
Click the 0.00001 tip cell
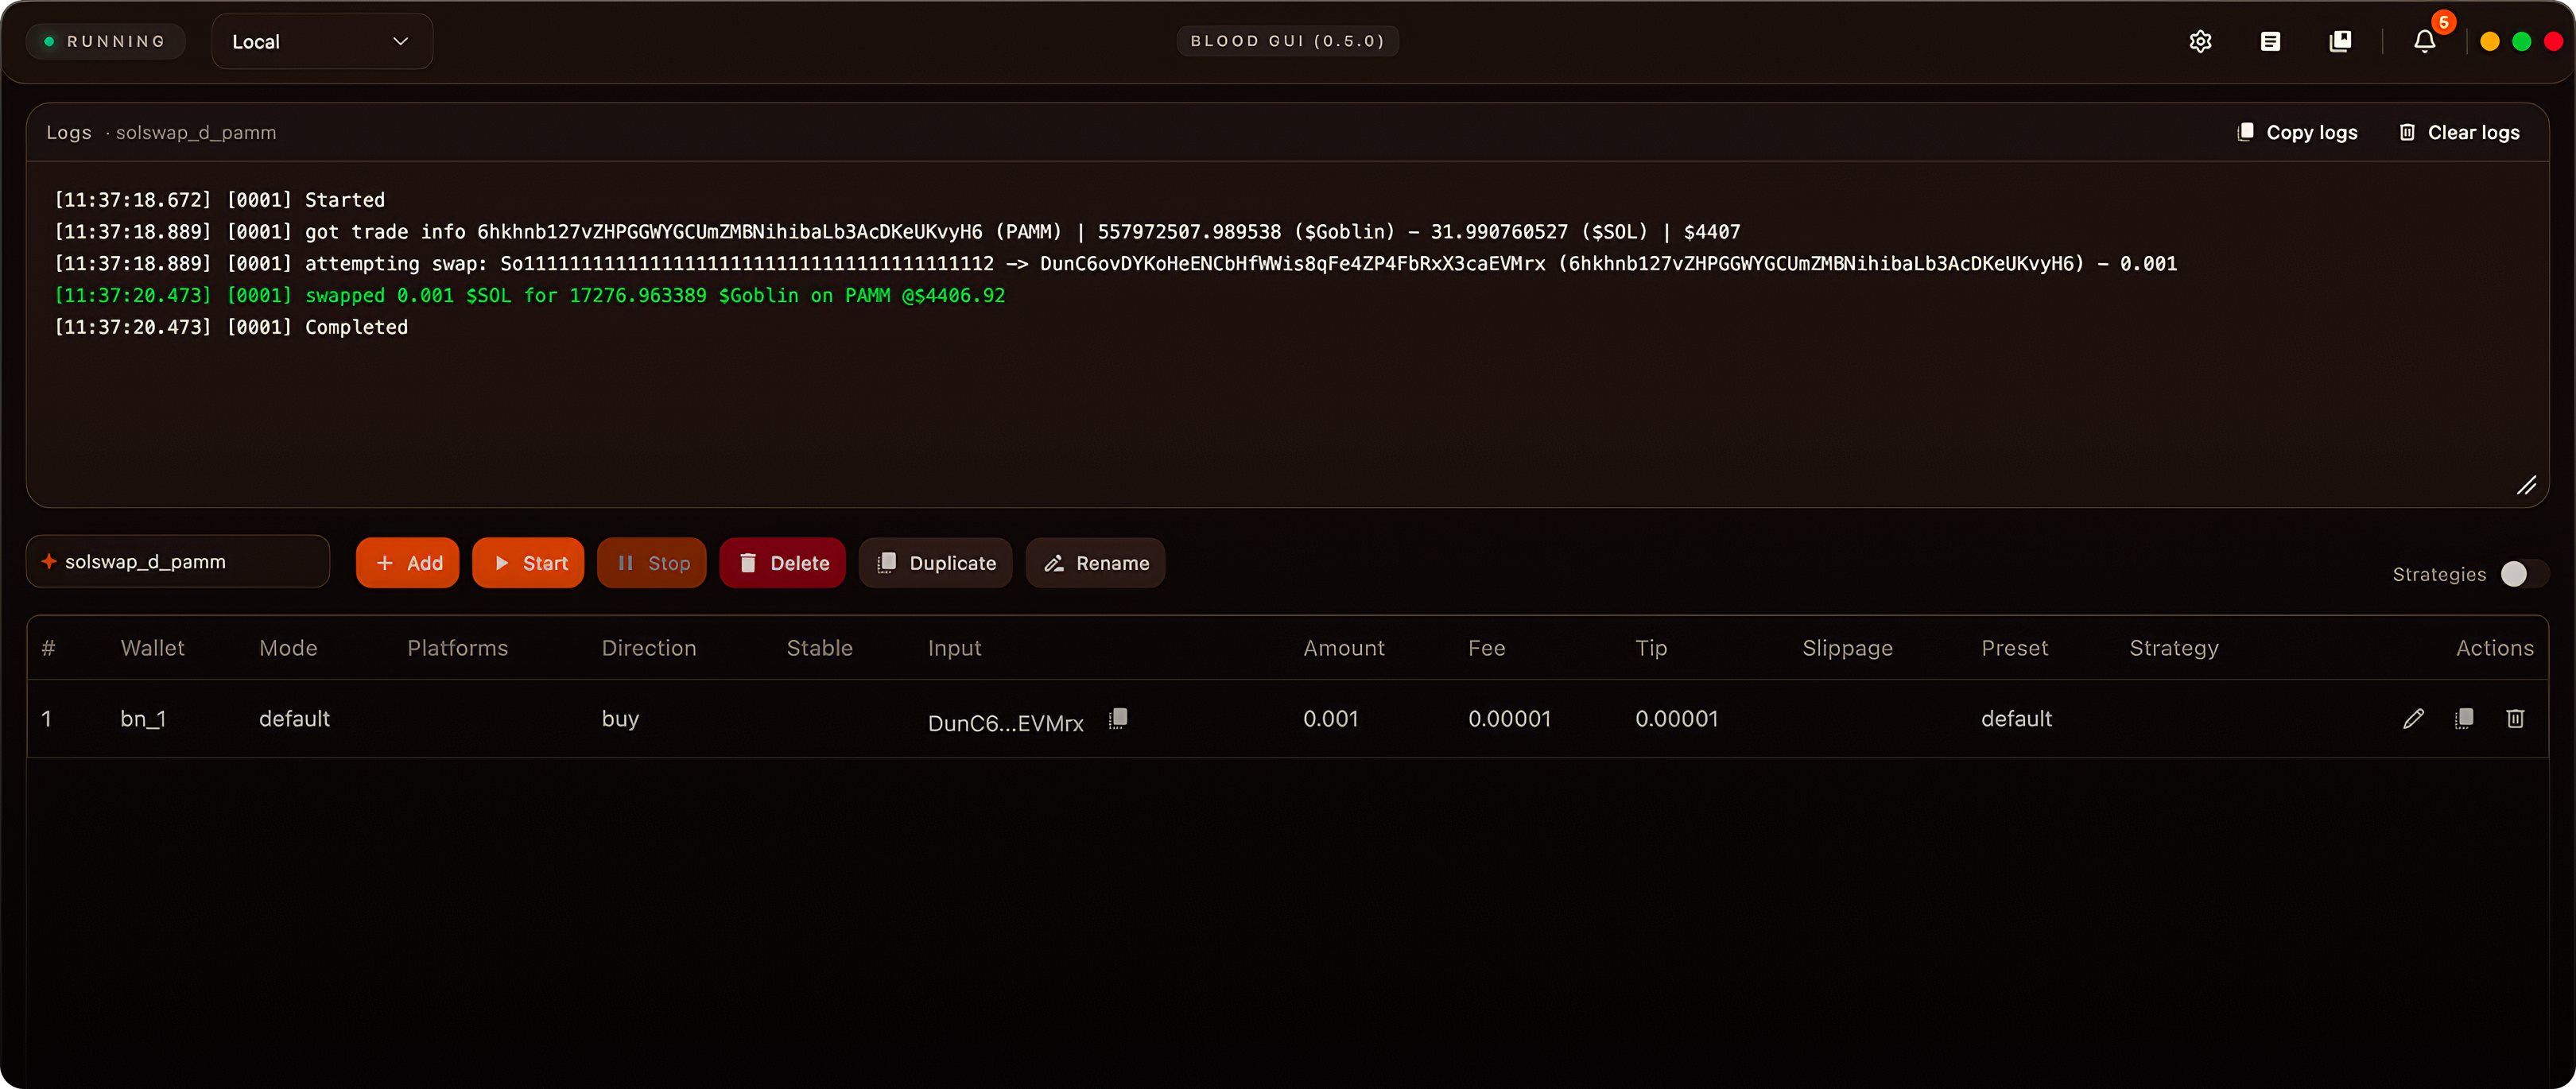click(x=1676, y=718)
